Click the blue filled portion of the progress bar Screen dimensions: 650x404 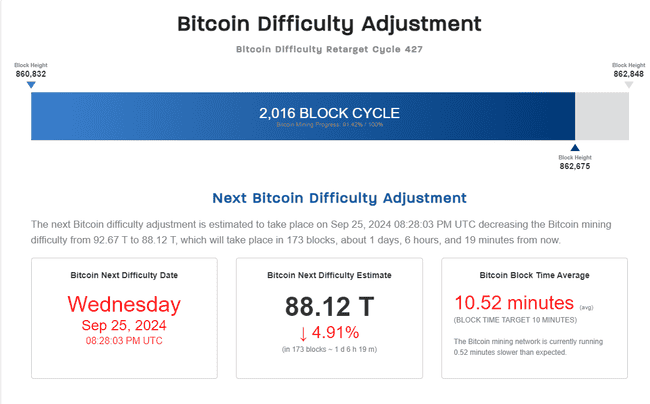150,115
